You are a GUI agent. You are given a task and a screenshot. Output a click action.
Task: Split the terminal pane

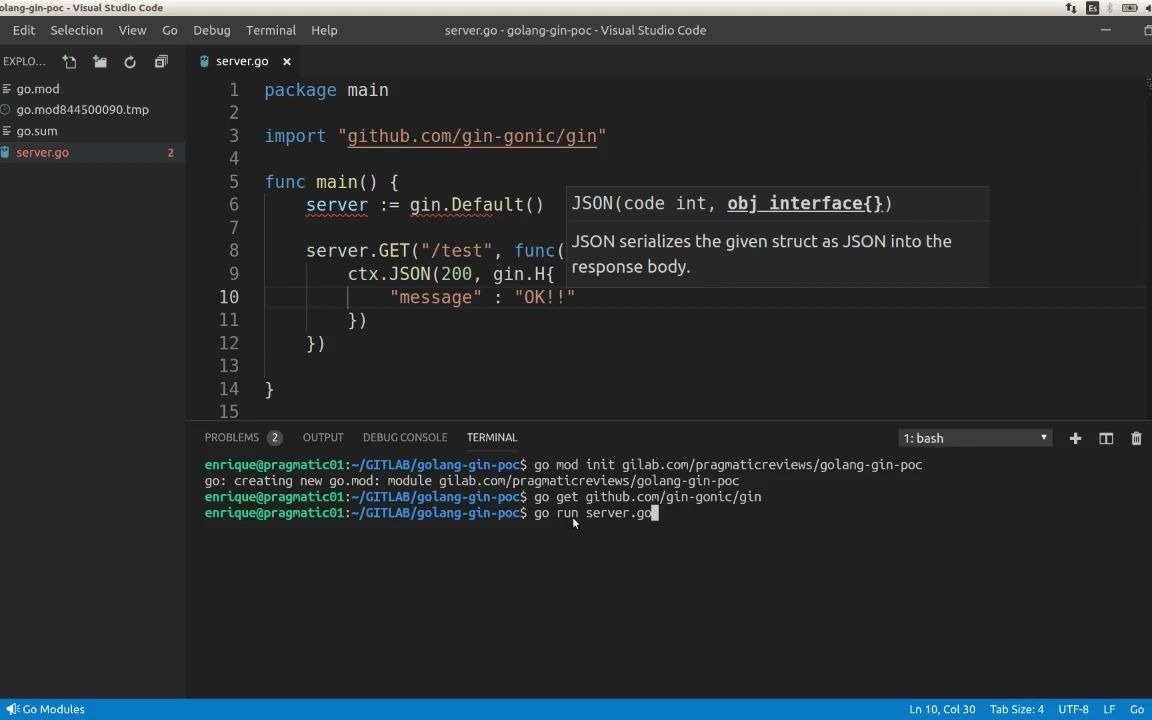(1105, 438)
